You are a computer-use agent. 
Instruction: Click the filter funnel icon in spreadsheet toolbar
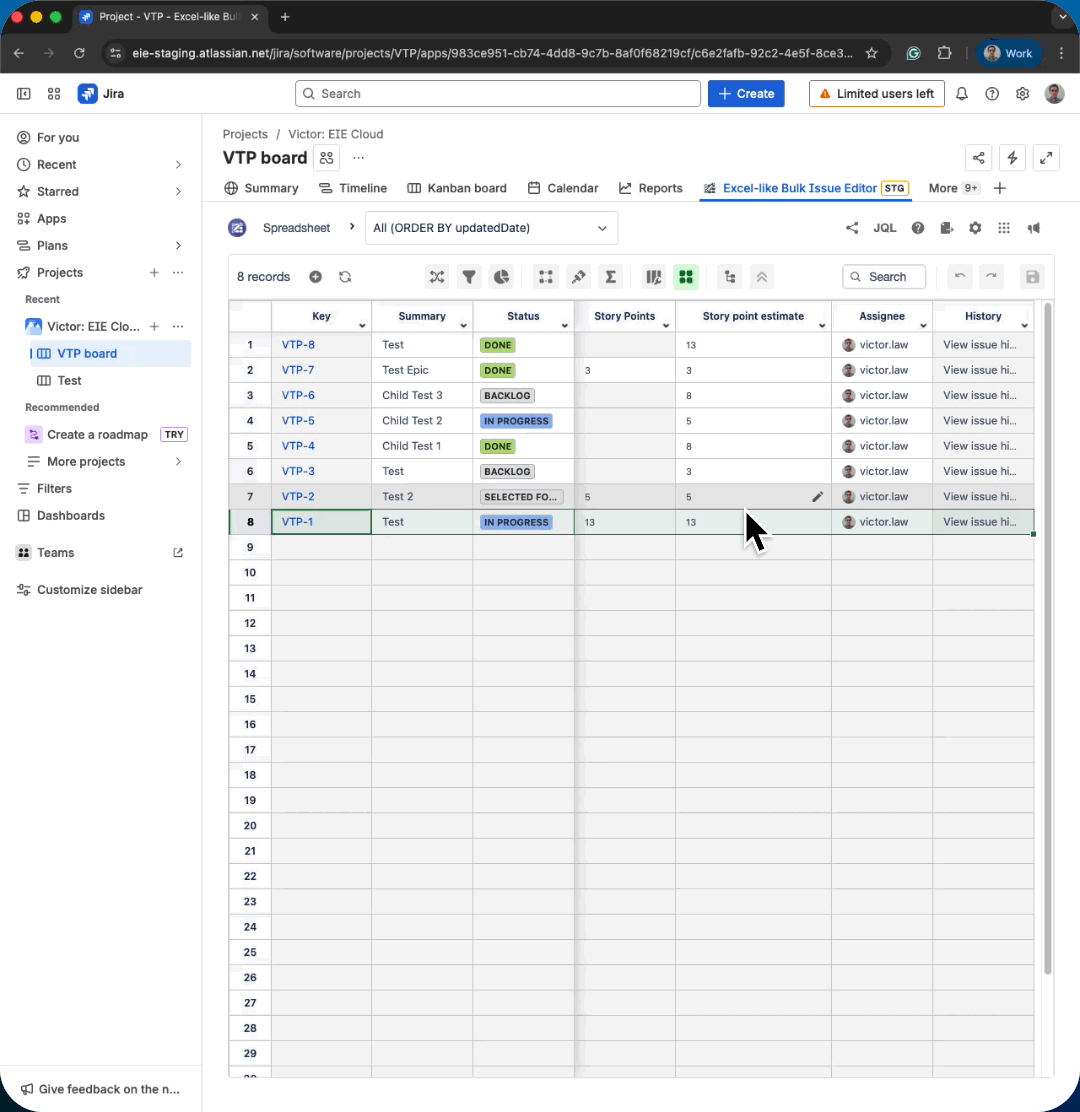[468, 277]
